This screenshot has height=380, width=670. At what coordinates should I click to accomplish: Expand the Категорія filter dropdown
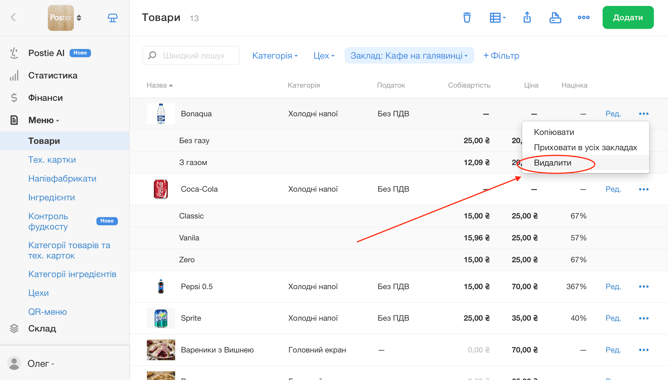point(274,56)
